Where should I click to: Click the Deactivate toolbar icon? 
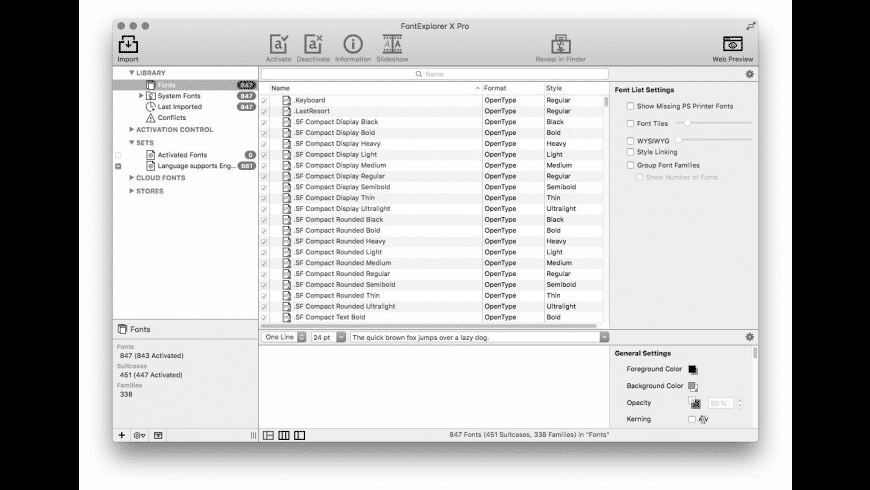pyautogui.click(x=313, y=44)
